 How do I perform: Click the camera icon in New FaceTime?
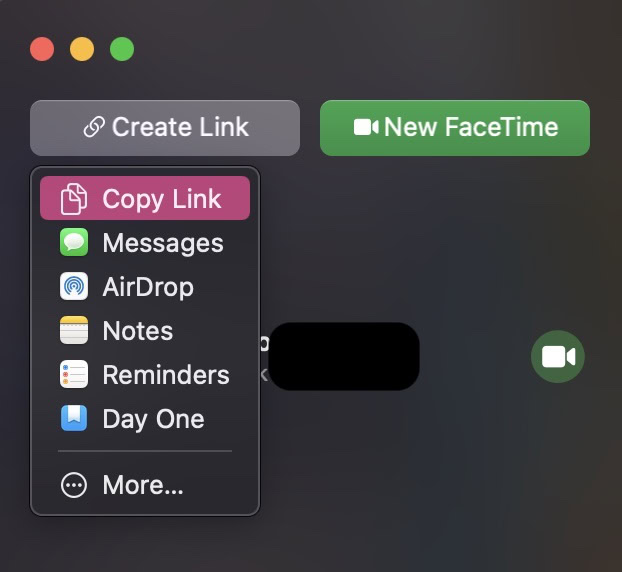pos(366,128)
